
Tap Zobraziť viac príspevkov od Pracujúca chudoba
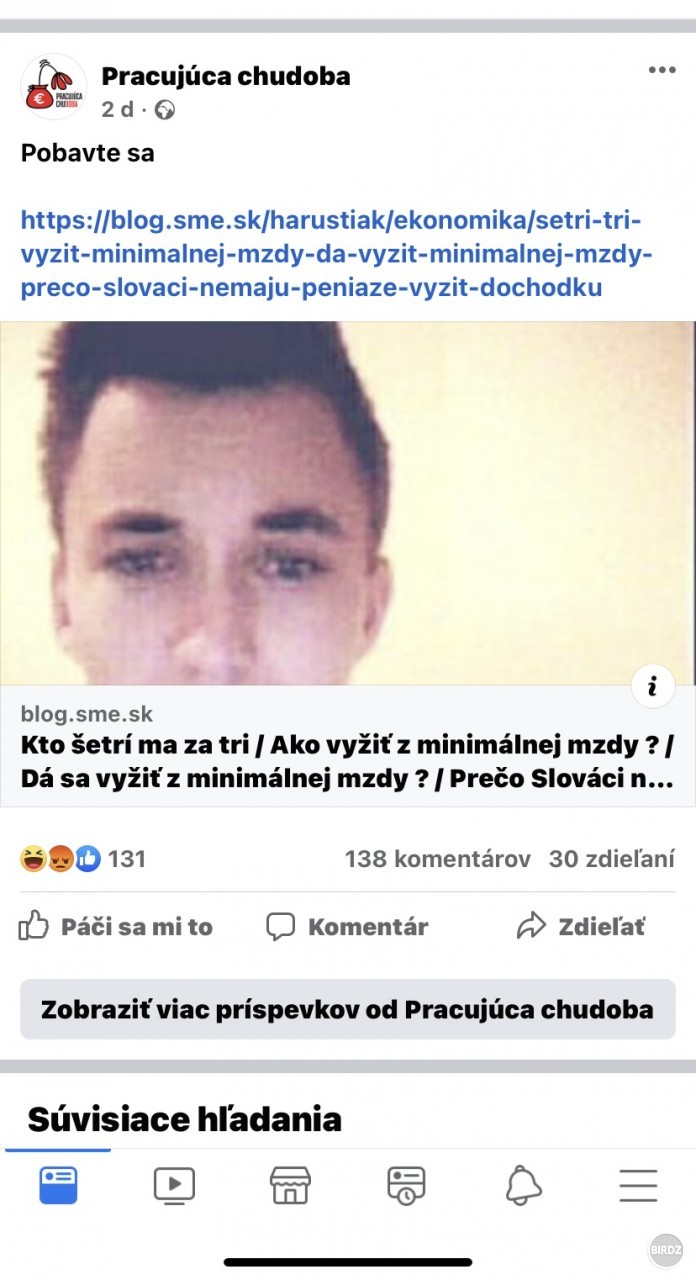click(348, 1009)
